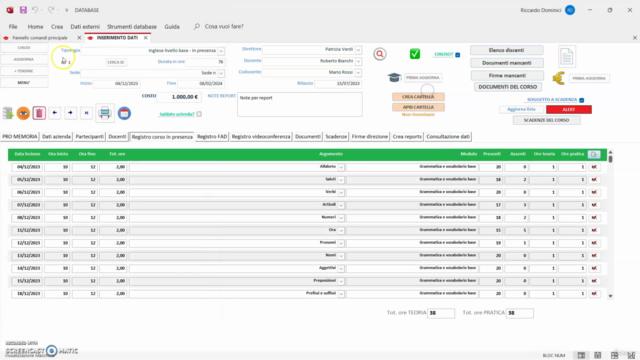Open the Sede dropdown
This screenshot has height=360, width=640.
click(x=221, y=73)
